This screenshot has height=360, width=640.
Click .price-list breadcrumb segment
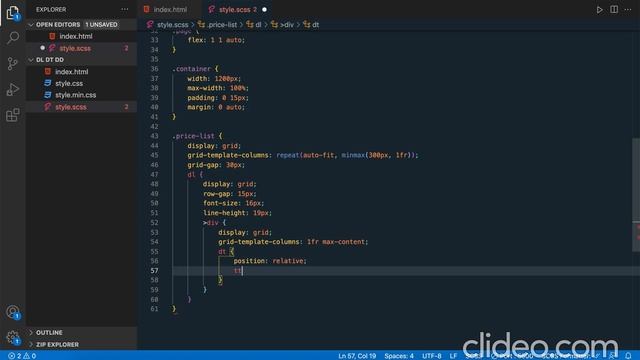pyautogui.click(x=222, y=25)
